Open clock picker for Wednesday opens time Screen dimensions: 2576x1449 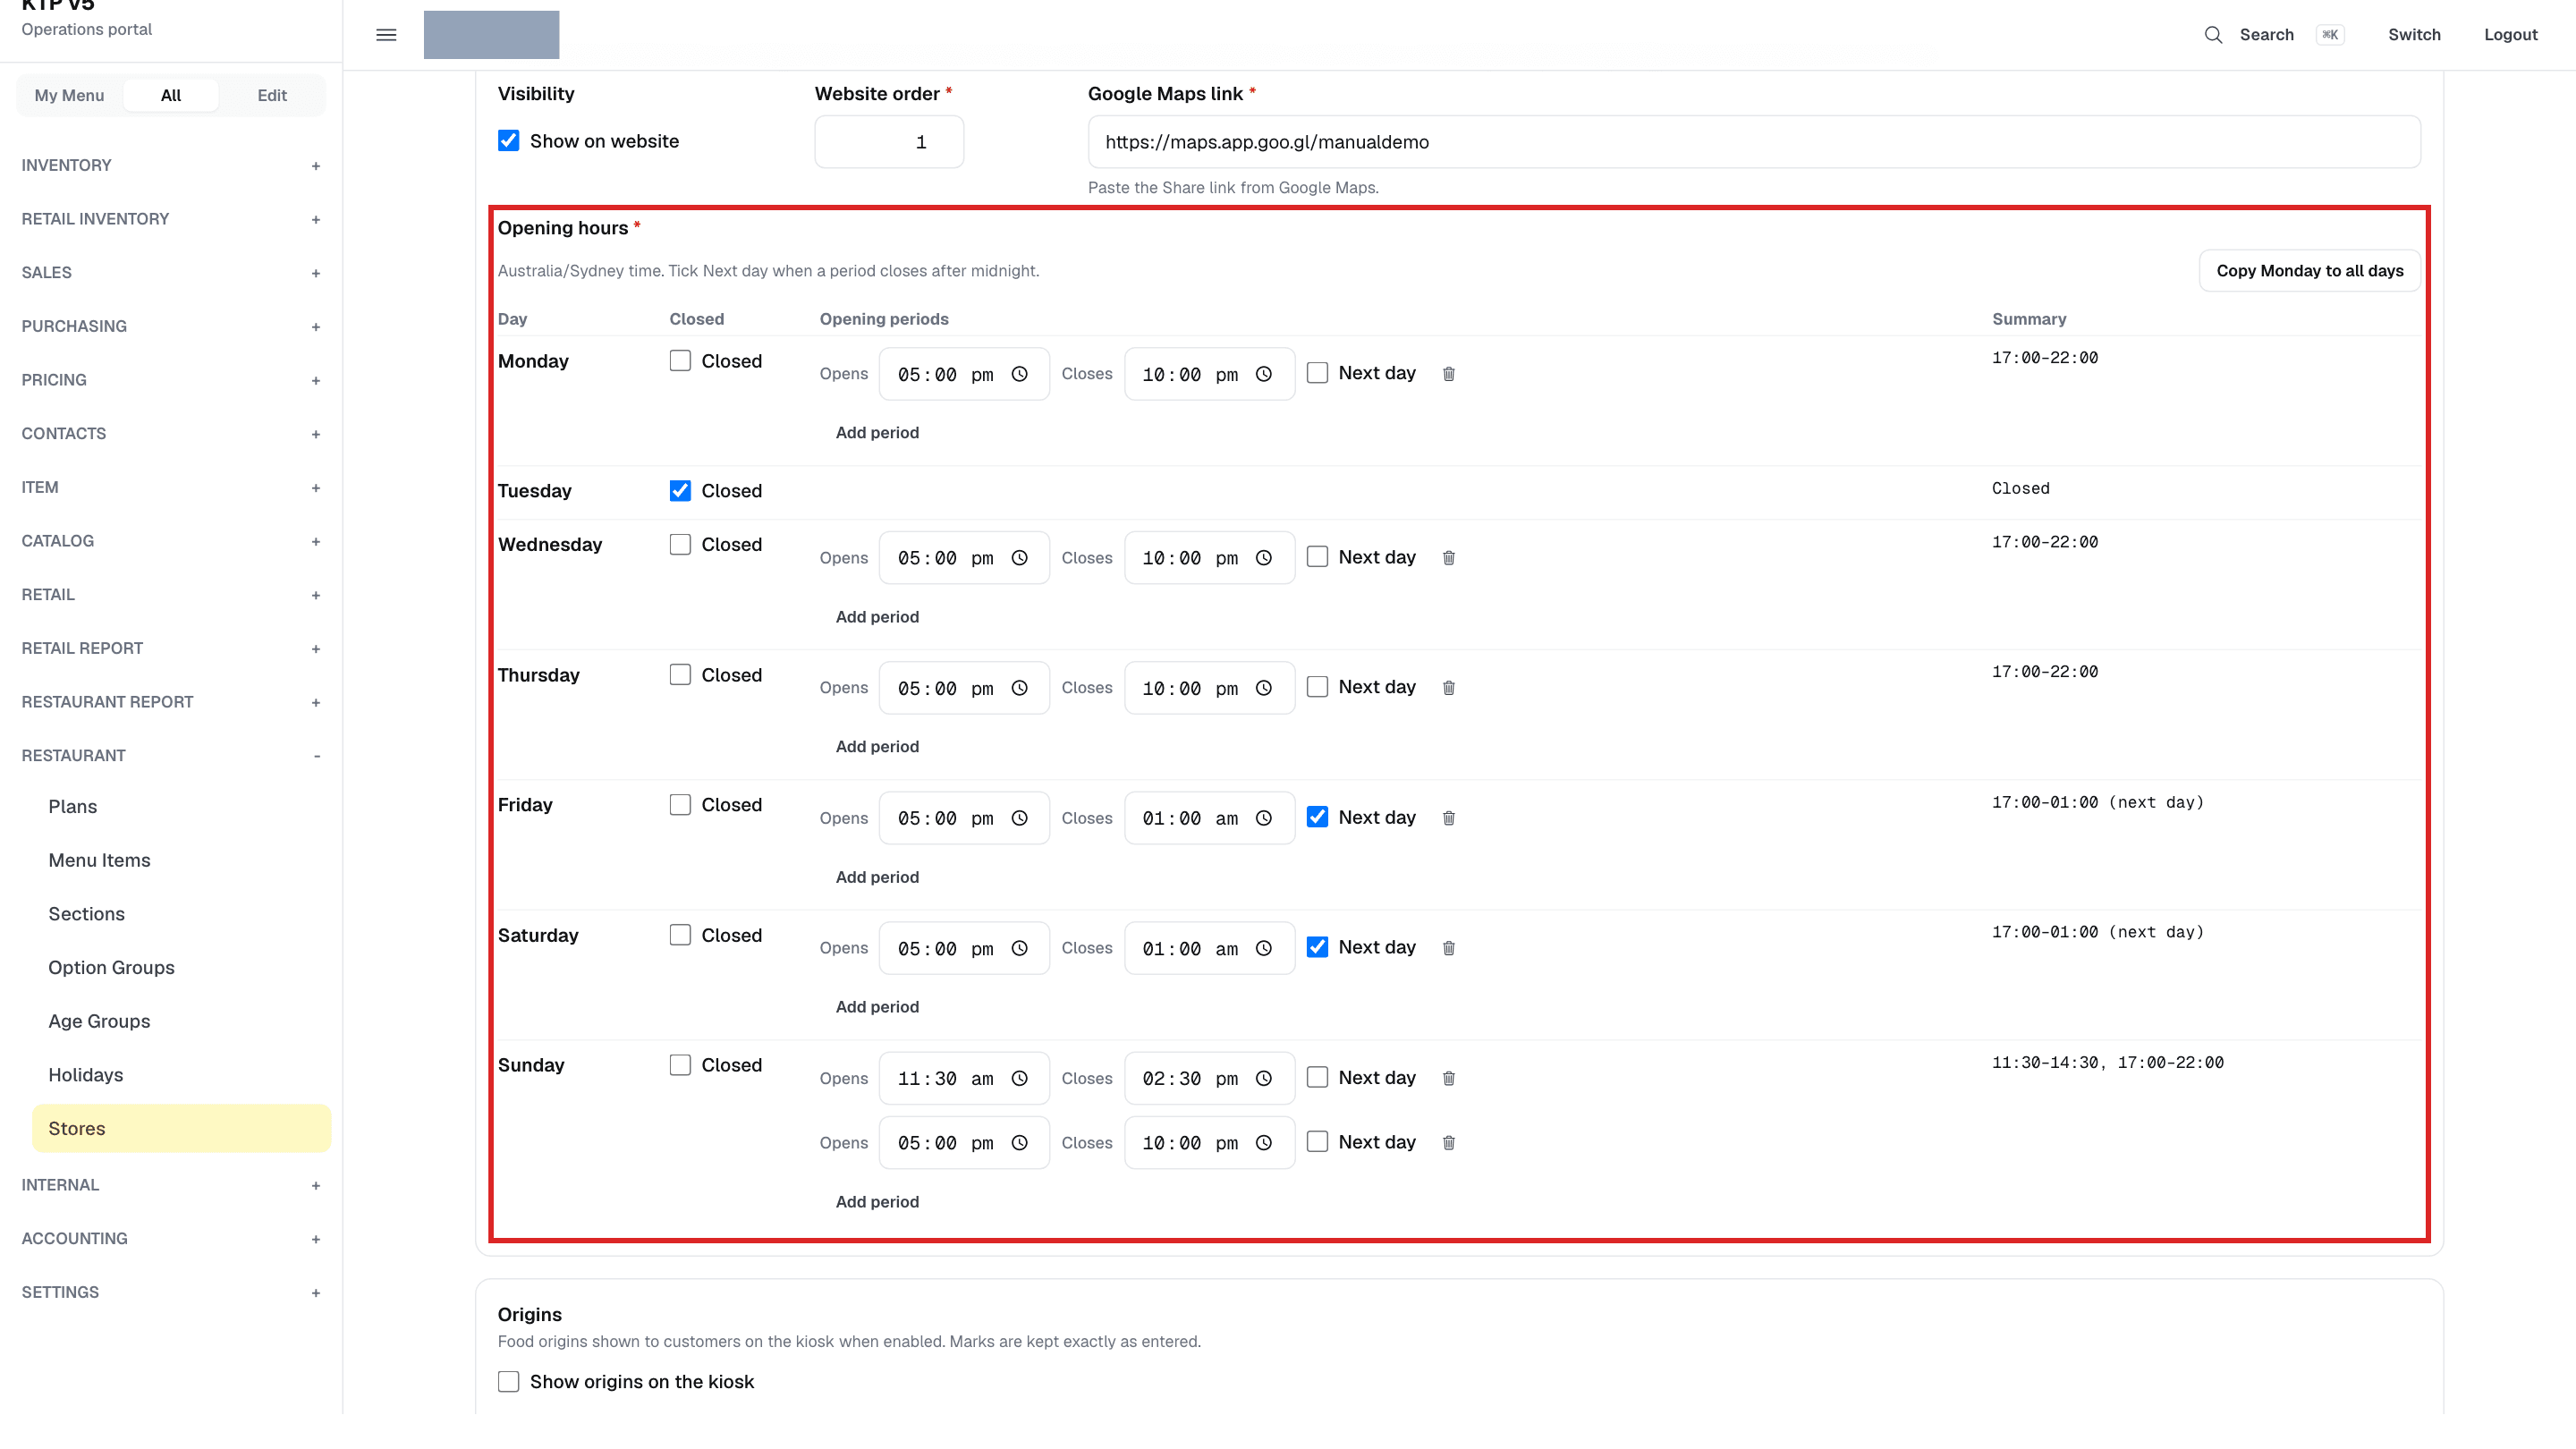click(1019, 558)
